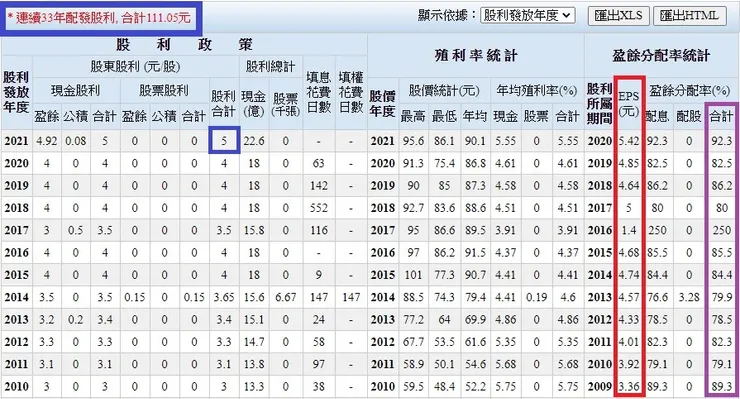Click the 股利政策 table heading
740x399 pixels.
point(185,45)
